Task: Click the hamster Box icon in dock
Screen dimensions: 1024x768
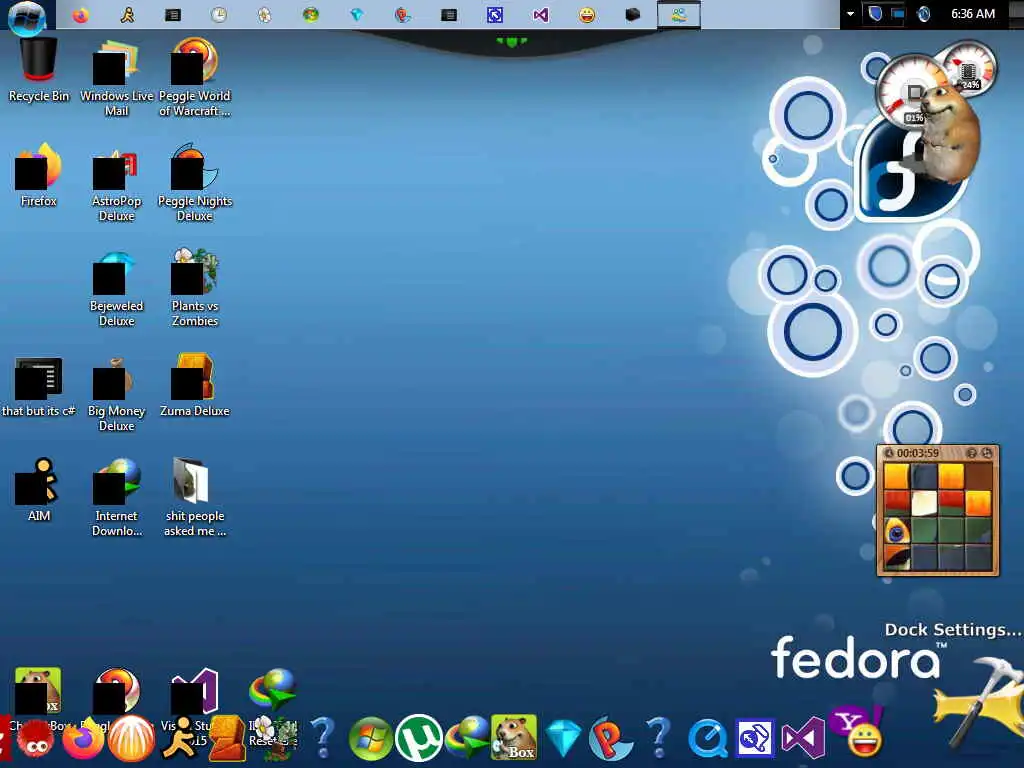Action: (514, 738)
